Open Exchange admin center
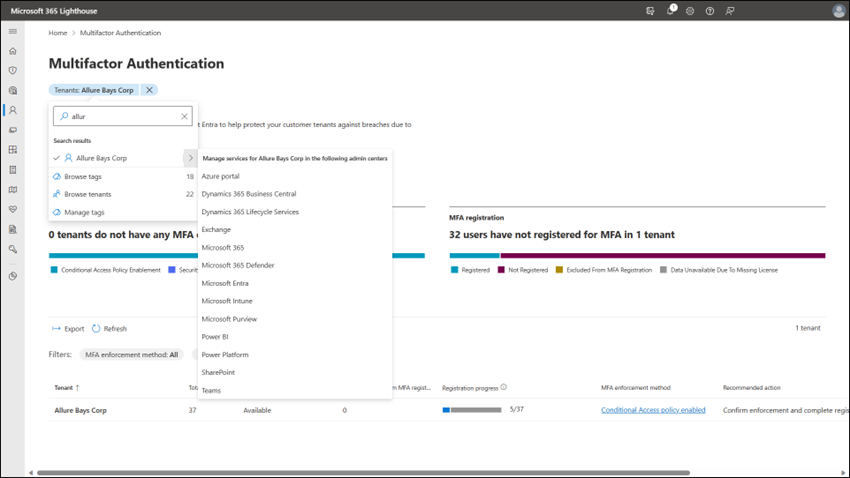This screenshot has width=850, height=478. (x=216, y=230)
